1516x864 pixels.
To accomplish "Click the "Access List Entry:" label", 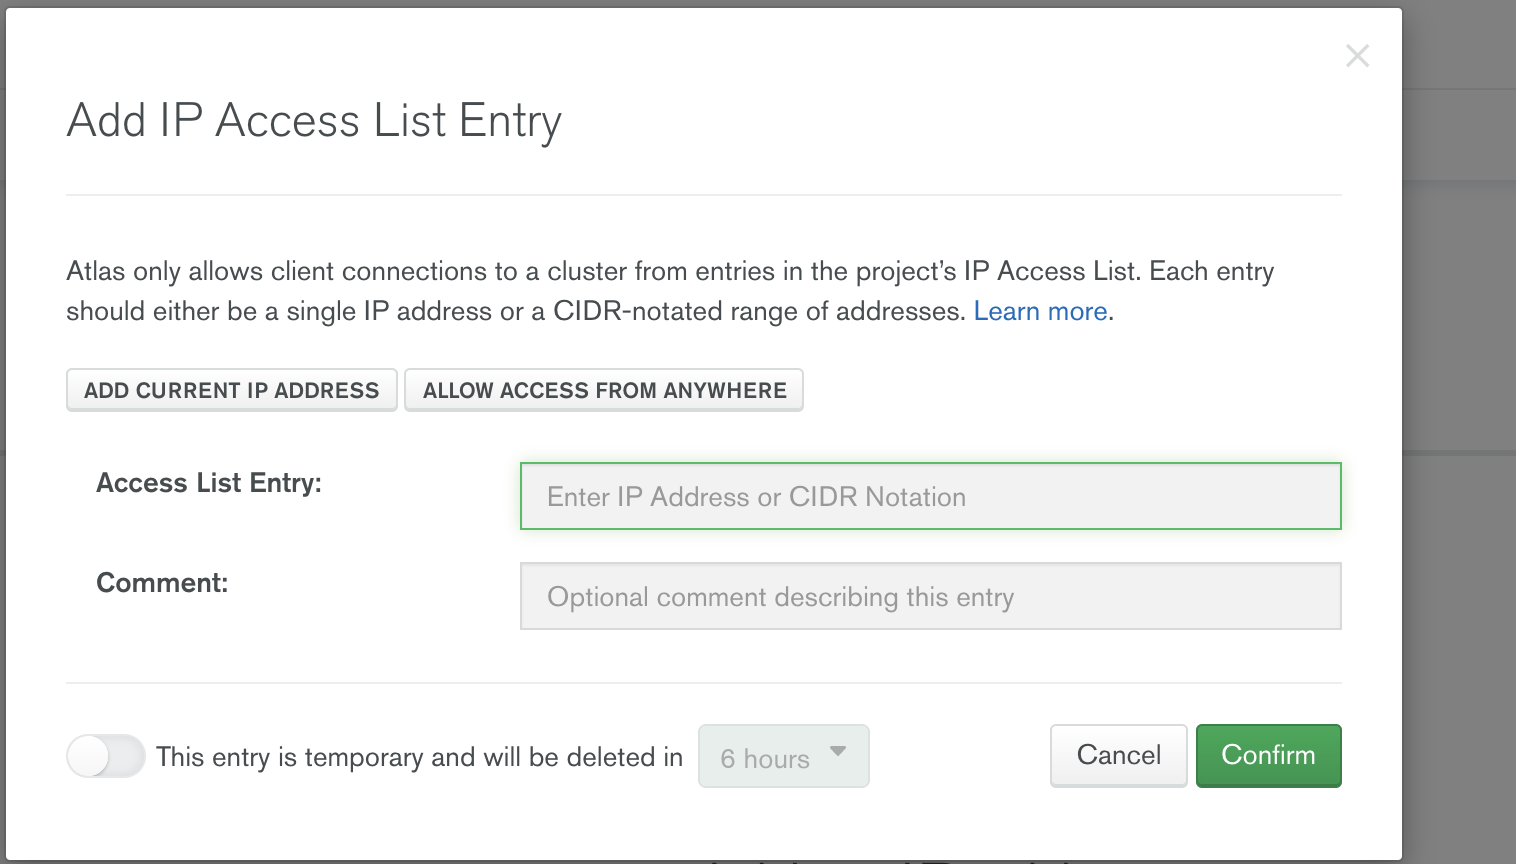I will coord(209,483).
